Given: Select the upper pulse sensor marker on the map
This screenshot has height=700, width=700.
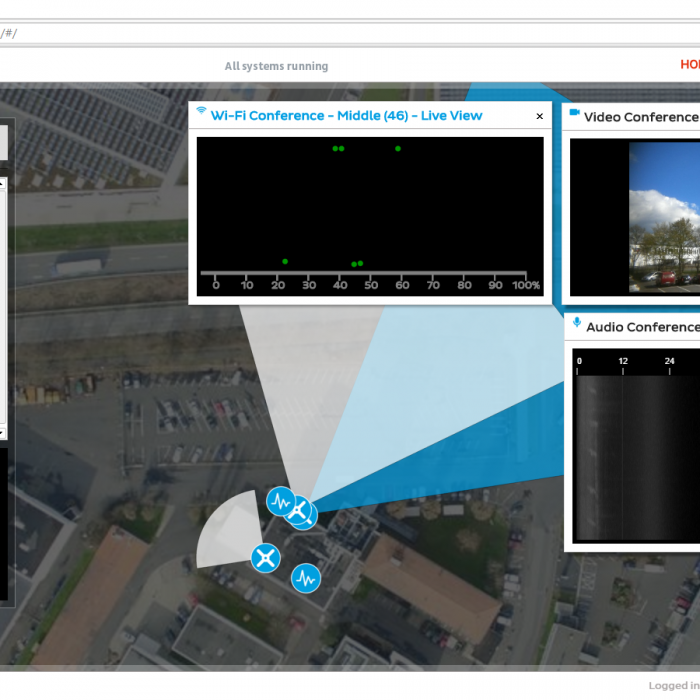Looking at the screenshot, I should pos(280,501).
